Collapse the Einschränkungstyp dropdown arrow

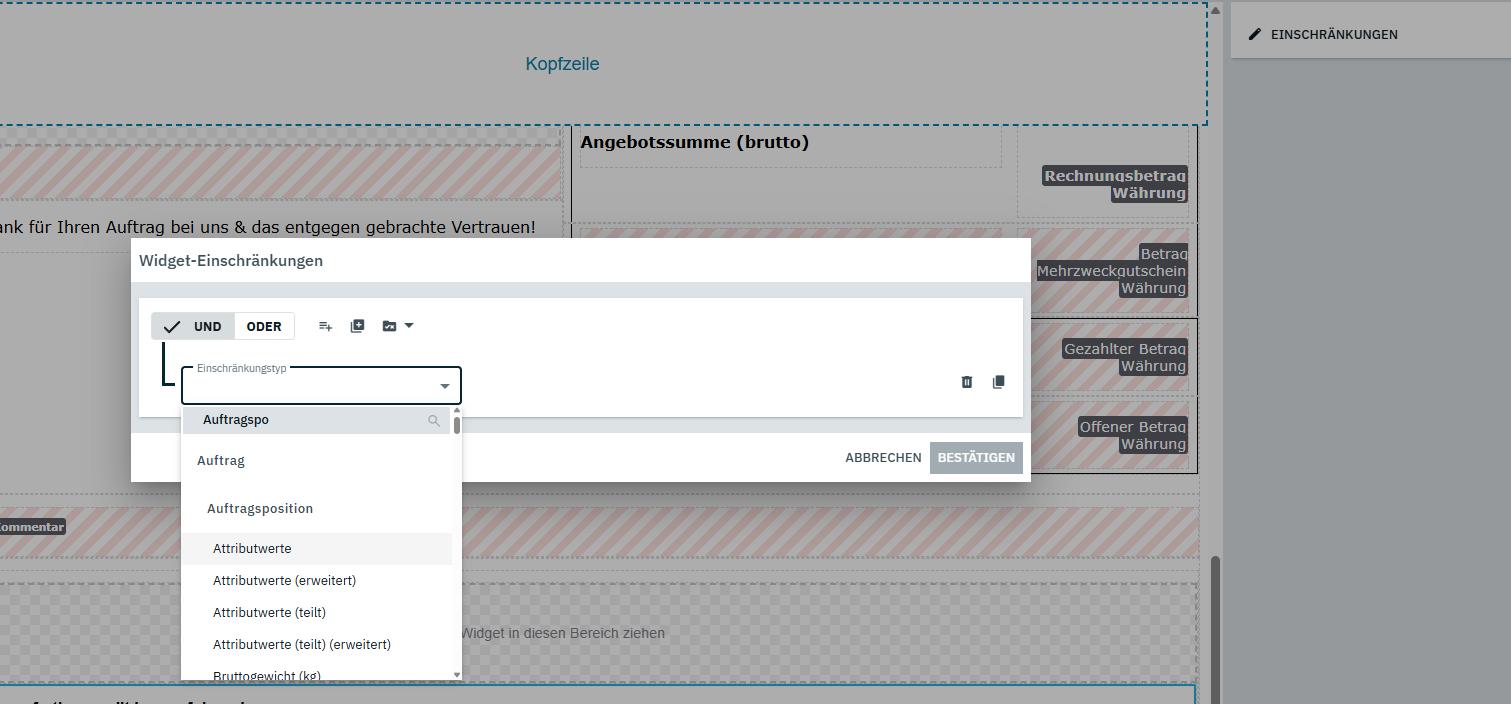444,387
